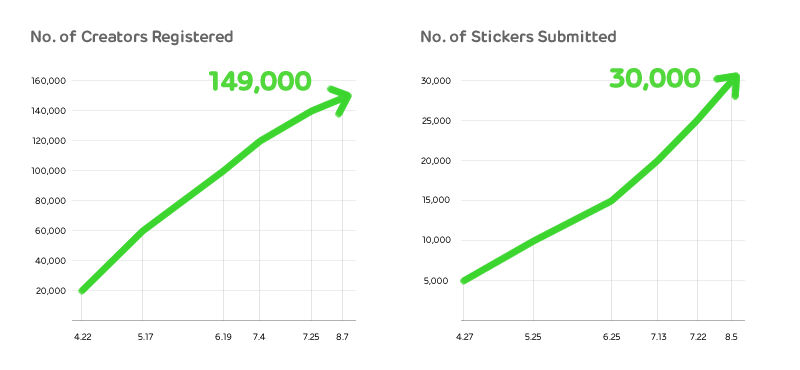Select the 'No. of Stickers Submitted' chart title
Screen dimensions: 800x370
pyautogui.click(x=518, y=37)
